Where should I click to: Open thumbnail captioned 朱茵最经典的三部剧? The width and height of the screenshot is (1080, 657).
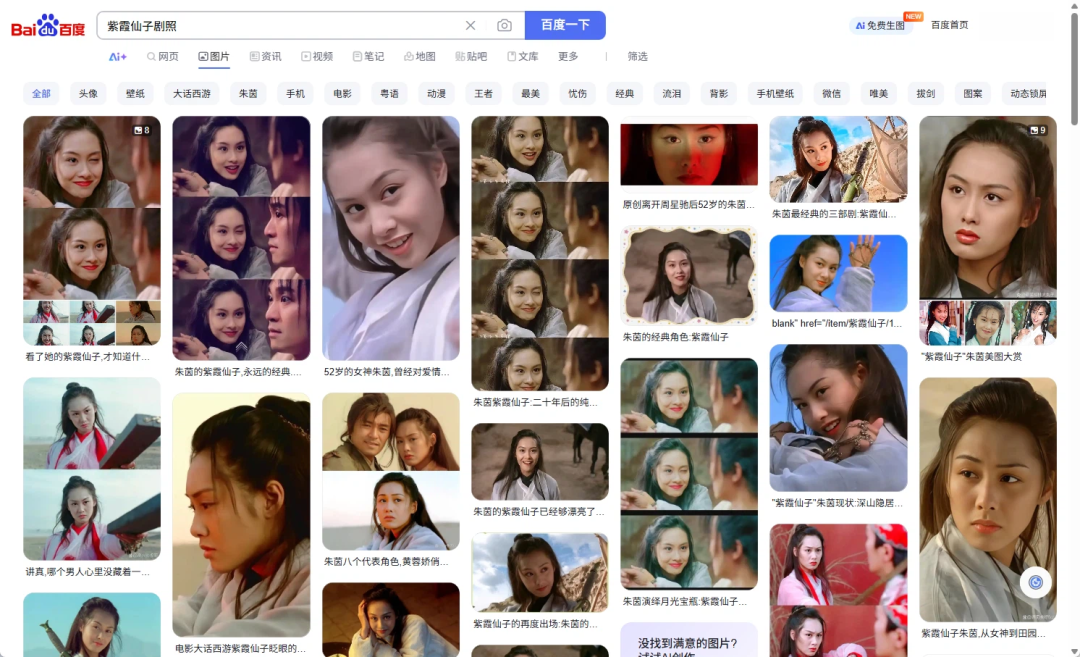coord(838,159)
